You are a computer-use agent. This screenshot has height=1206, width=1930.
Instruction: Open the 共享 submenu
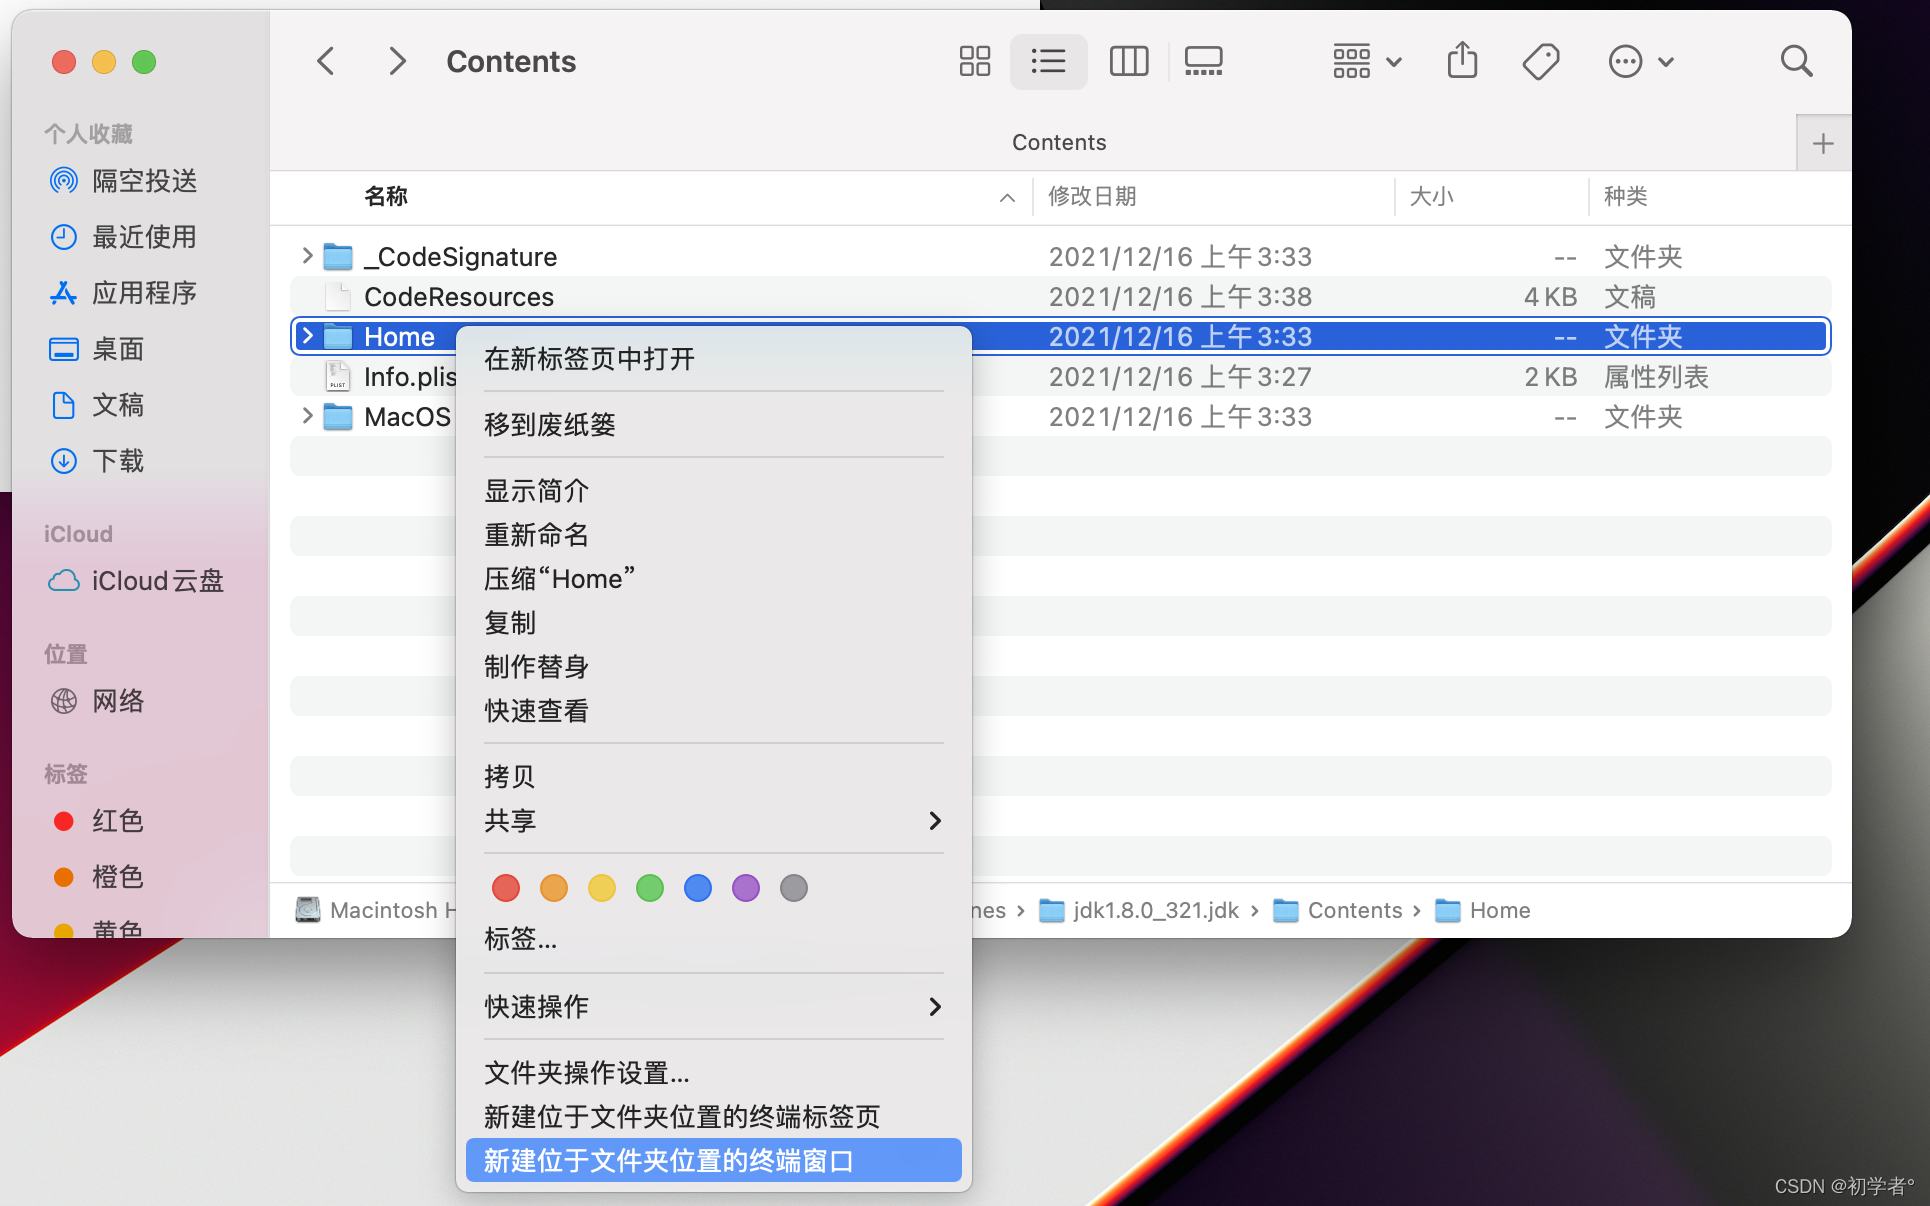point(712,821)
